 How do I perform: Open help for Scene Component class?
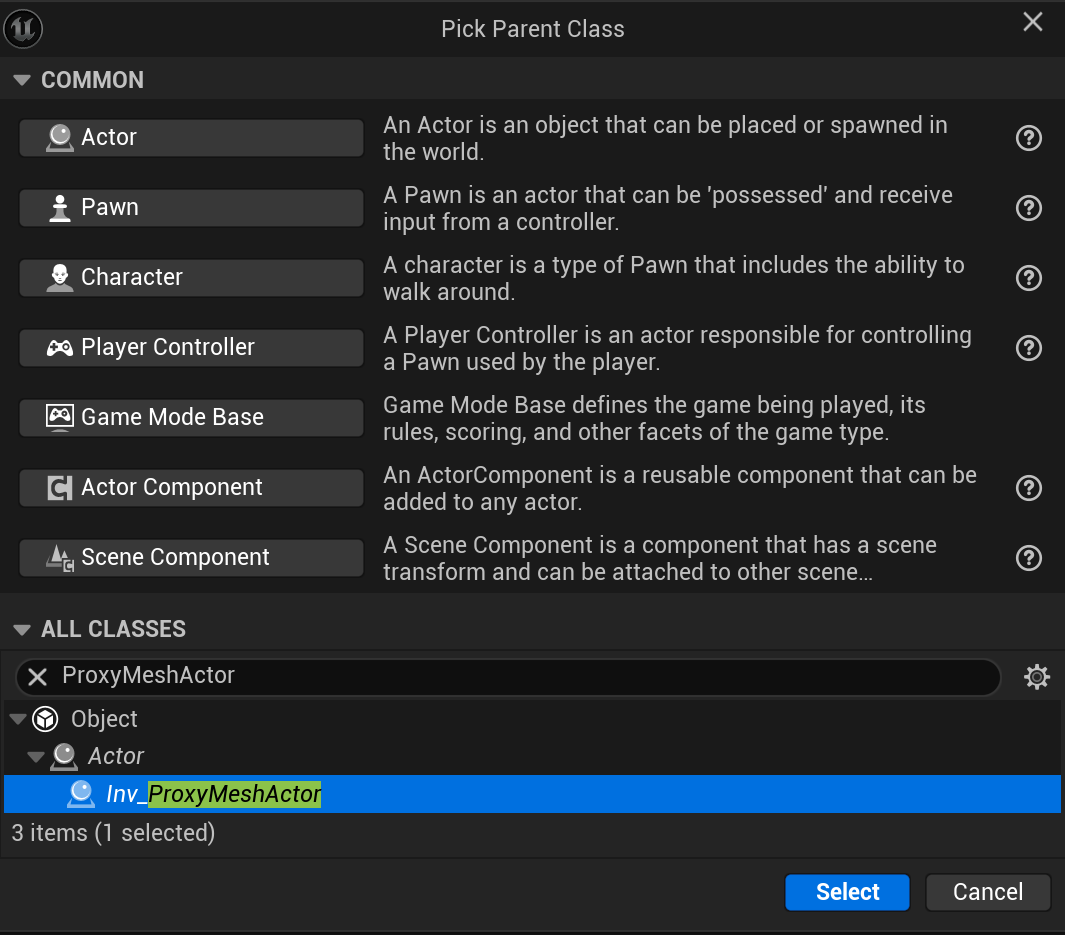[x=1029, y=558]
